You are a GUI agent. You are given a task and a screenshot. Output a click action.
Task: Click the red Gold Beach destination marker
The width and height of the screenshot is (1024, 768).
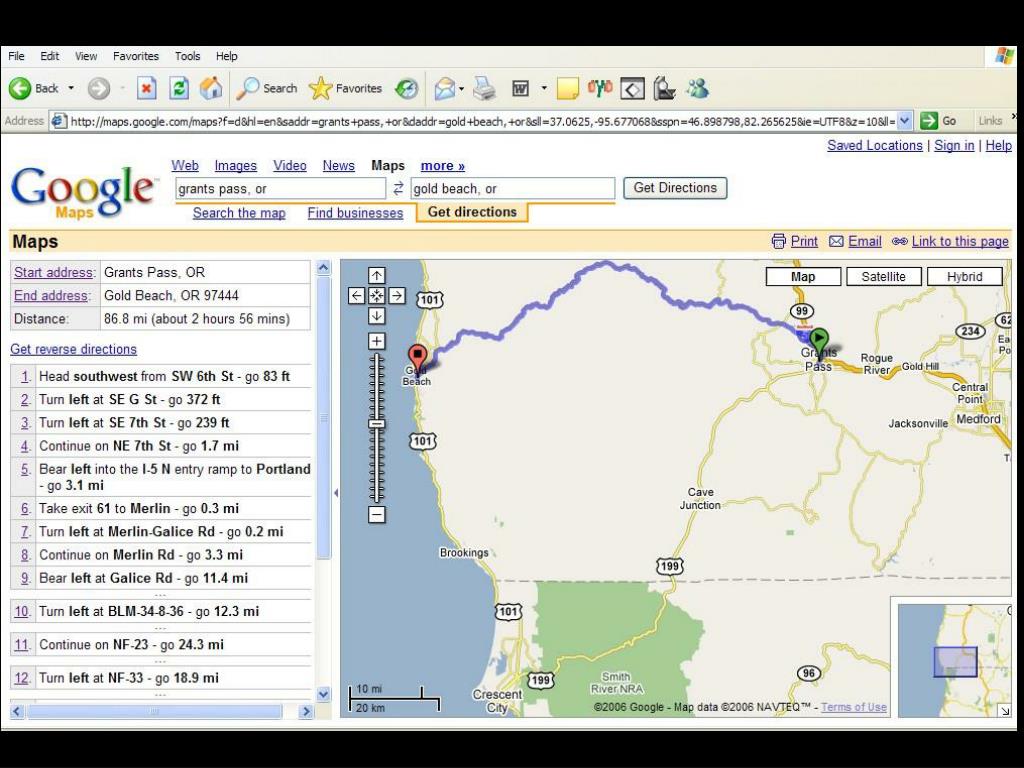(417, 359)
